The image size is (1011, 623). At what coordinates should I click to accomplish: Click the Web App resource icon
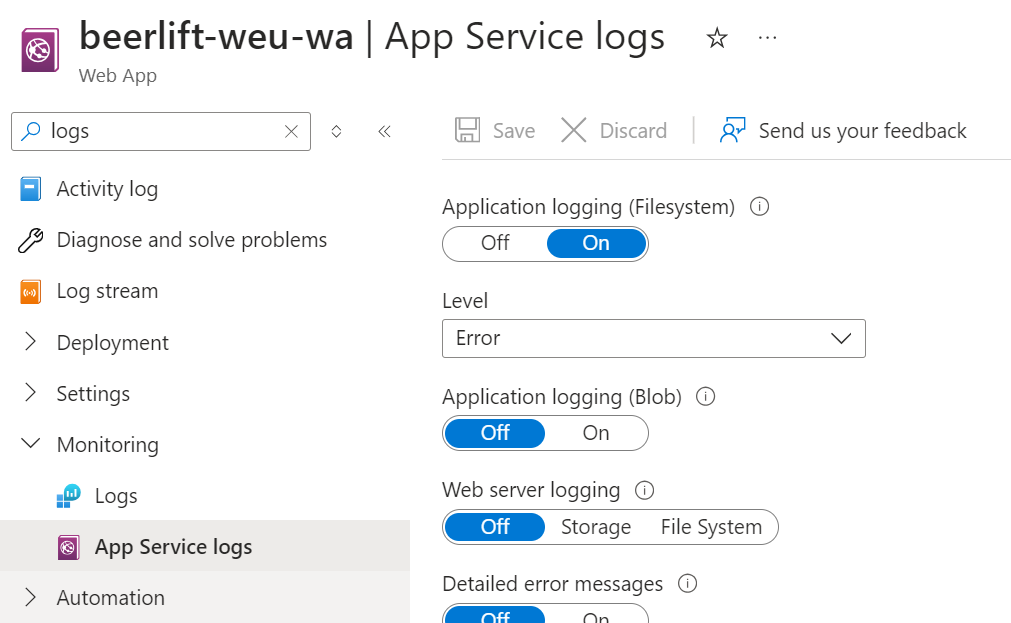(x=40, y=47)
